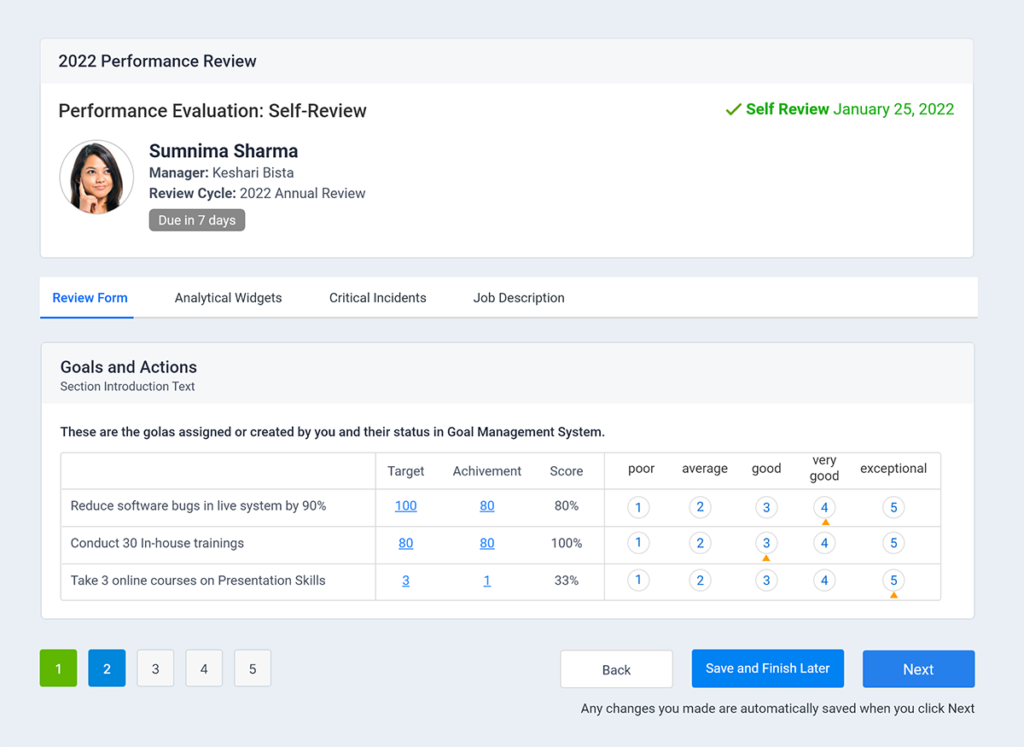Open the Target value 100 link
Image resolution: width=1024 pixels, height=747 pixels.
[405, 507]
